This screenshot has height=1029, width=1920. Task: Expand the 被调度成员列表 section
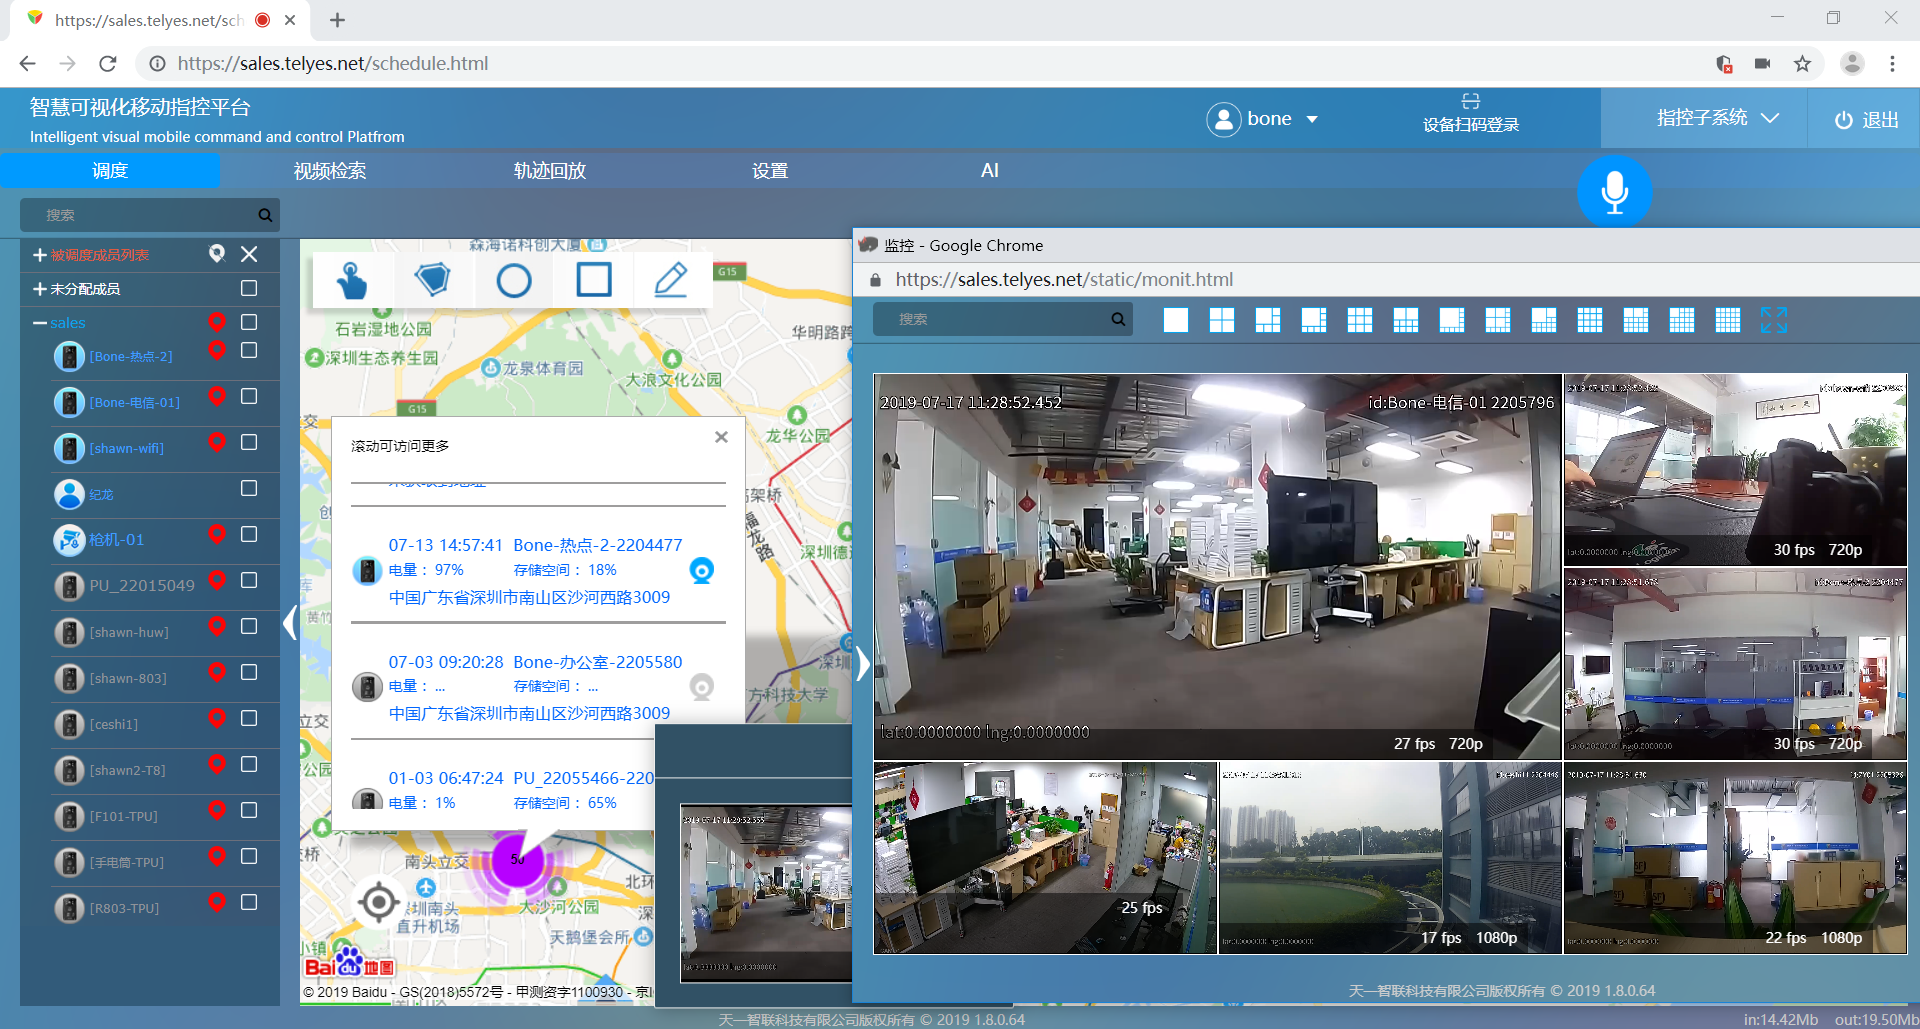click(x=40, y=255)
